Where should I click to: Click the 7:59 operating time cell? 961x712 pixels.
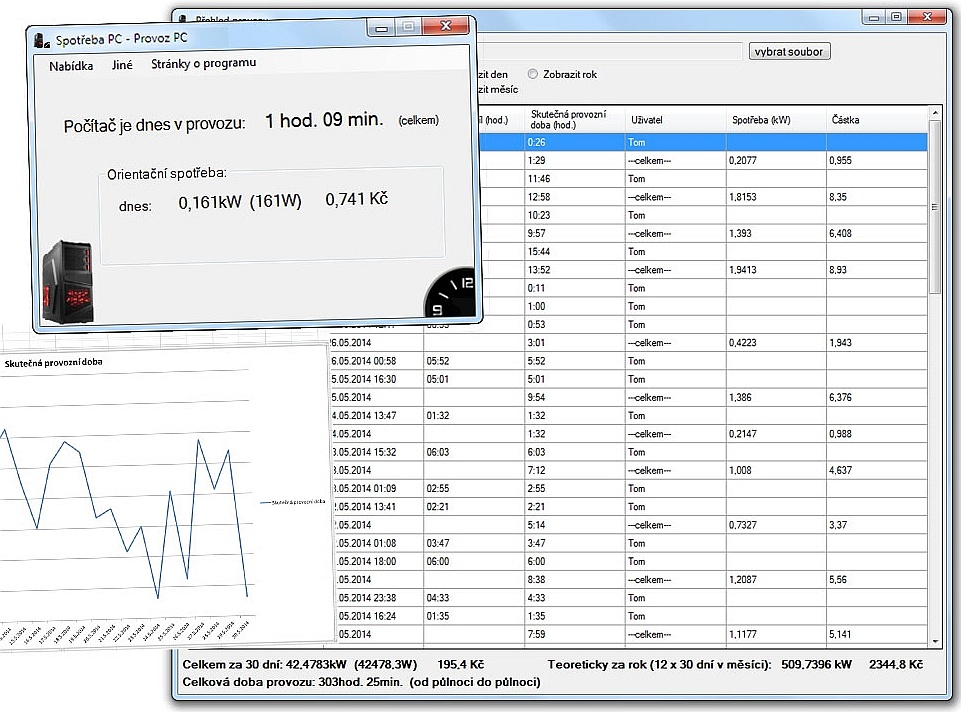click(575, 635)
